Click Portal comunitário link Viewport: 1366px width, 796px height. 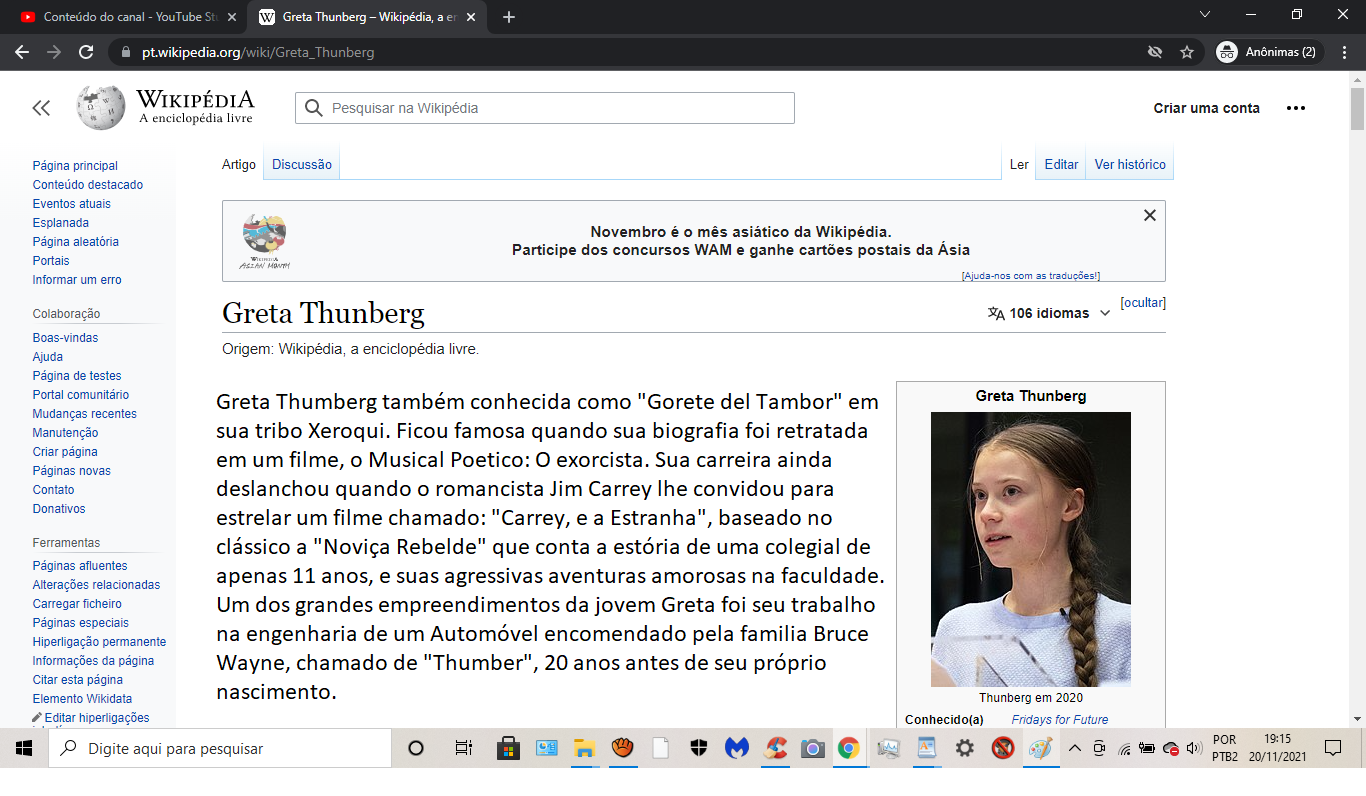(x=81, y=395)
